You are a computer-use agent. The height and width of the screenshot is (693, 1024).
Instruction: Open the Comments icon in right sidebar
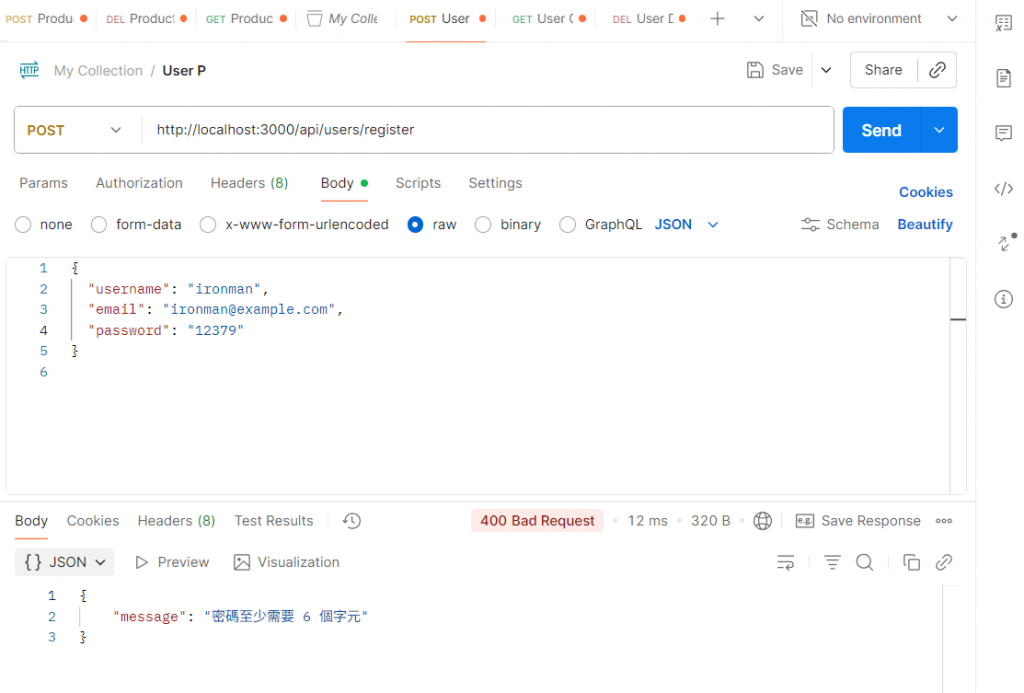pyautogui.click(x=1004, y=133)
